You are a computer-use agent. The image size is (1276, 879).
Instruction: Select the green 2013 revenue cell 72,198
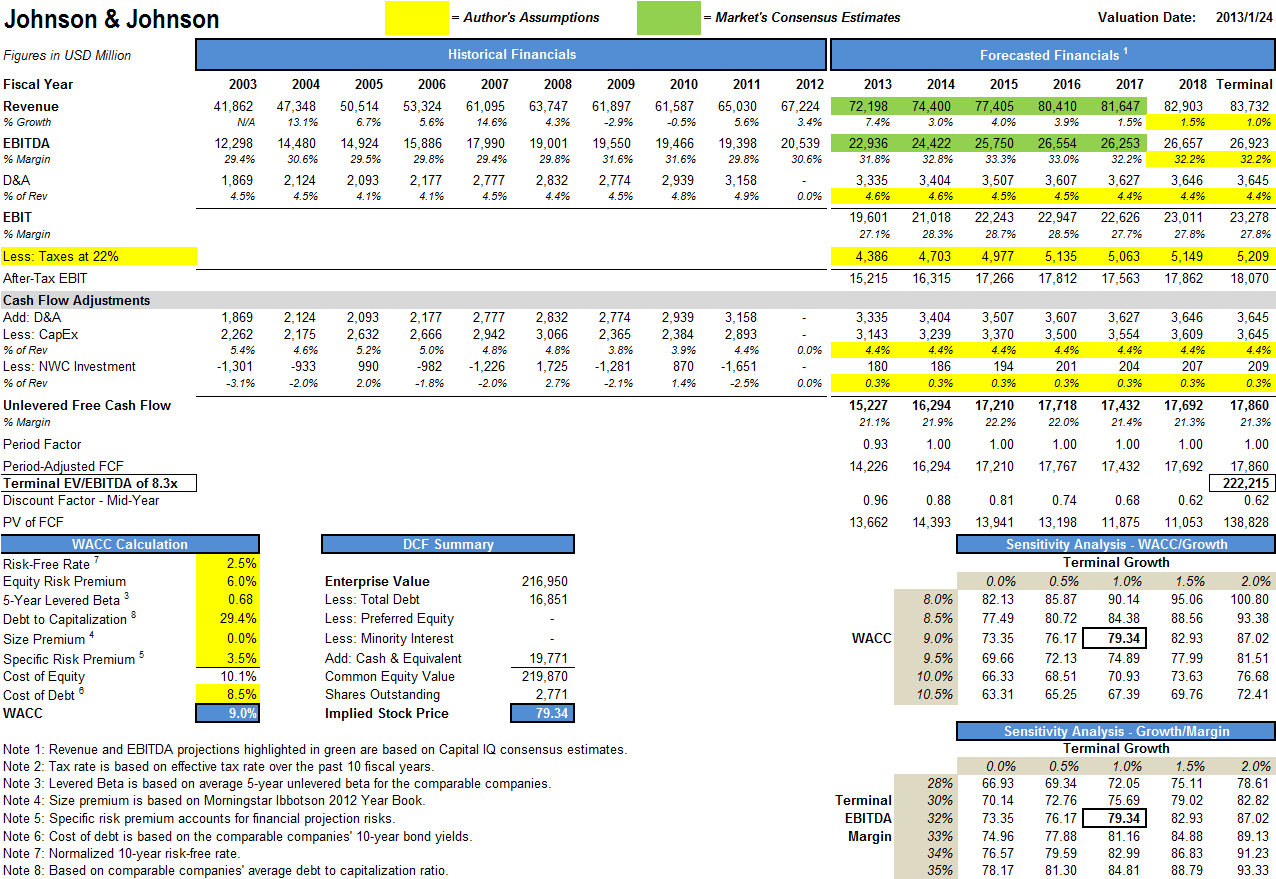tap(863, 106)
